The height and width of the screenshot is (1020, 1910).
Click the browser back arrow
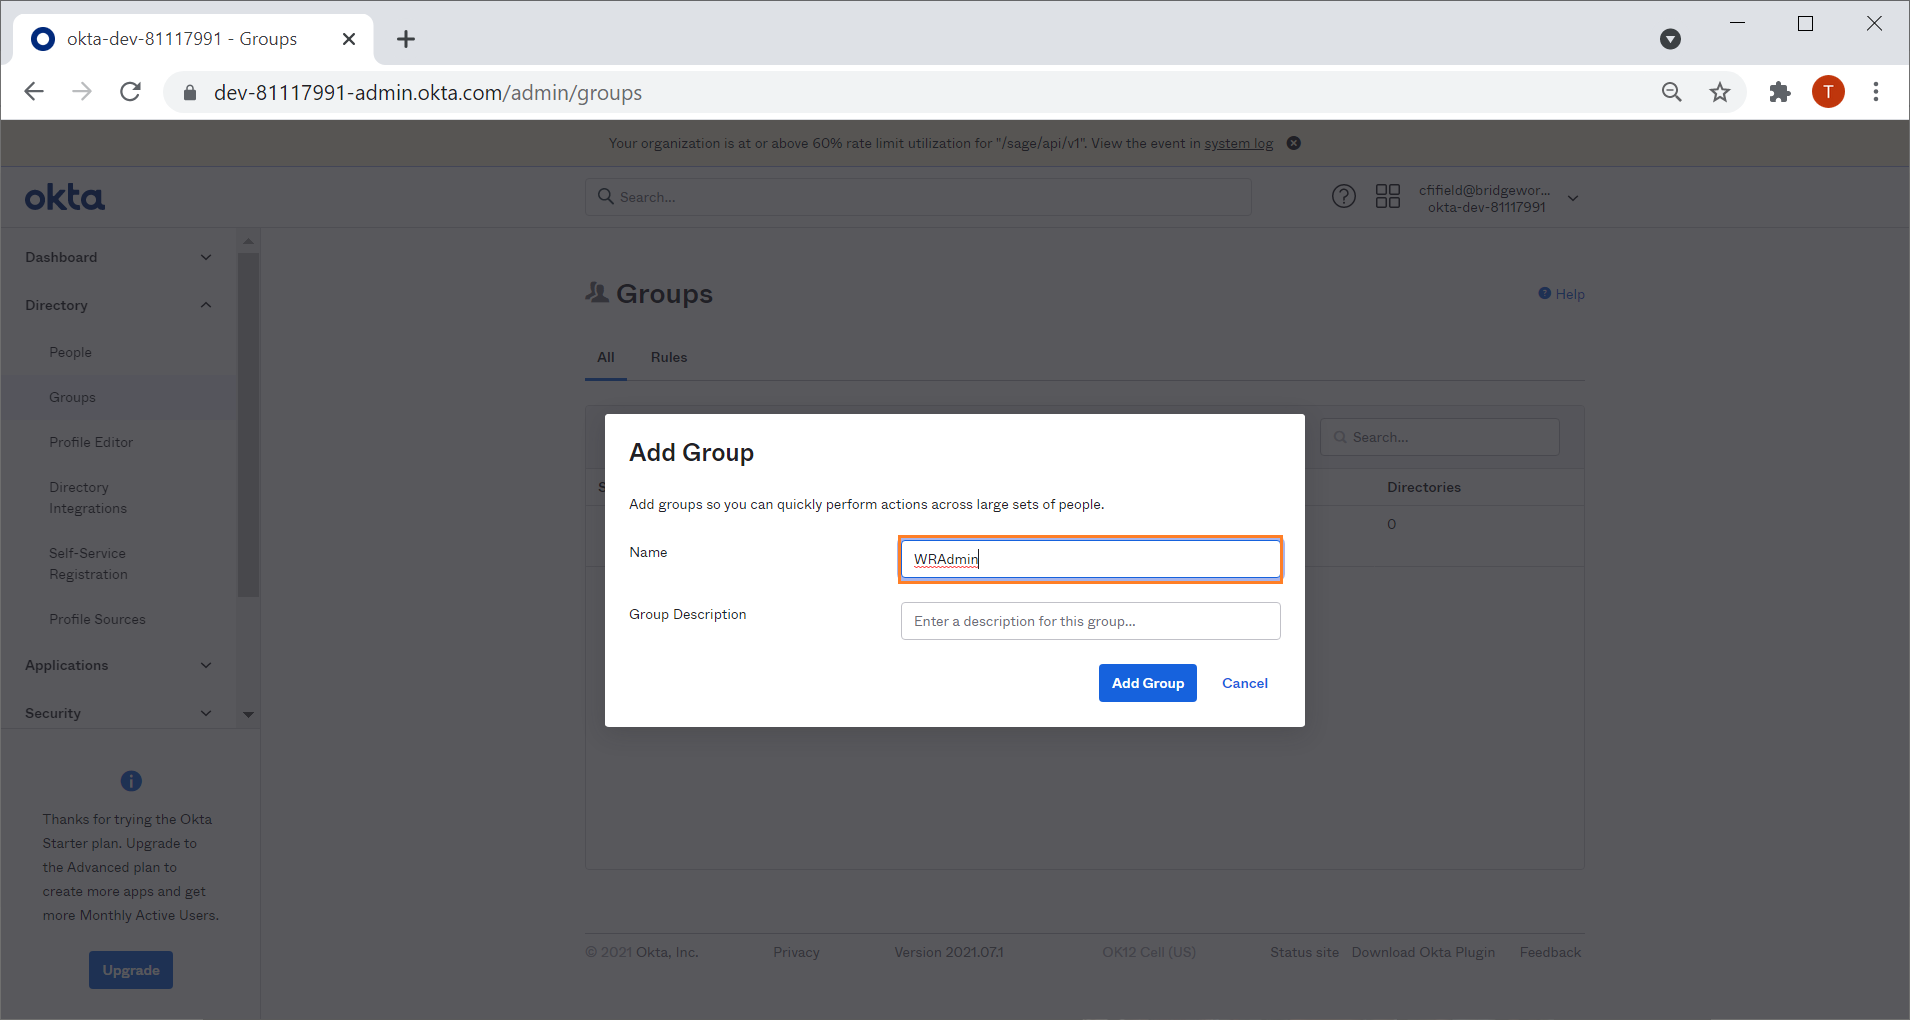pyautogui.click(x=34, y=92)
